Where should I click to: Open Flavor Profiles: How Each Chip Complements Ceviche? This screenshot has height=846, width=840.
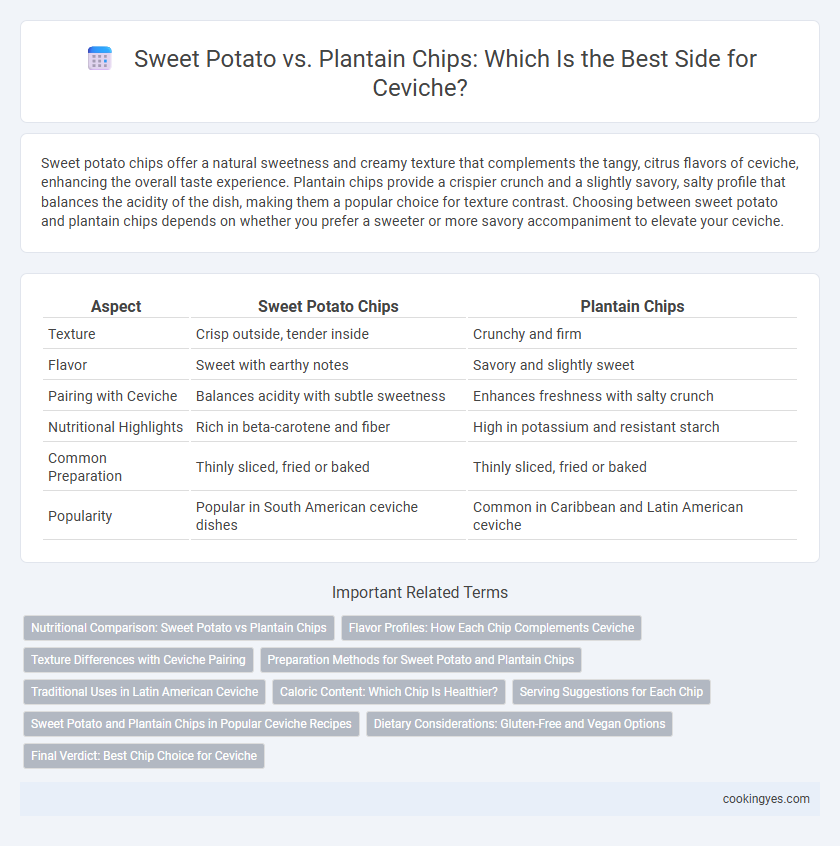click(x=491, y=628)
